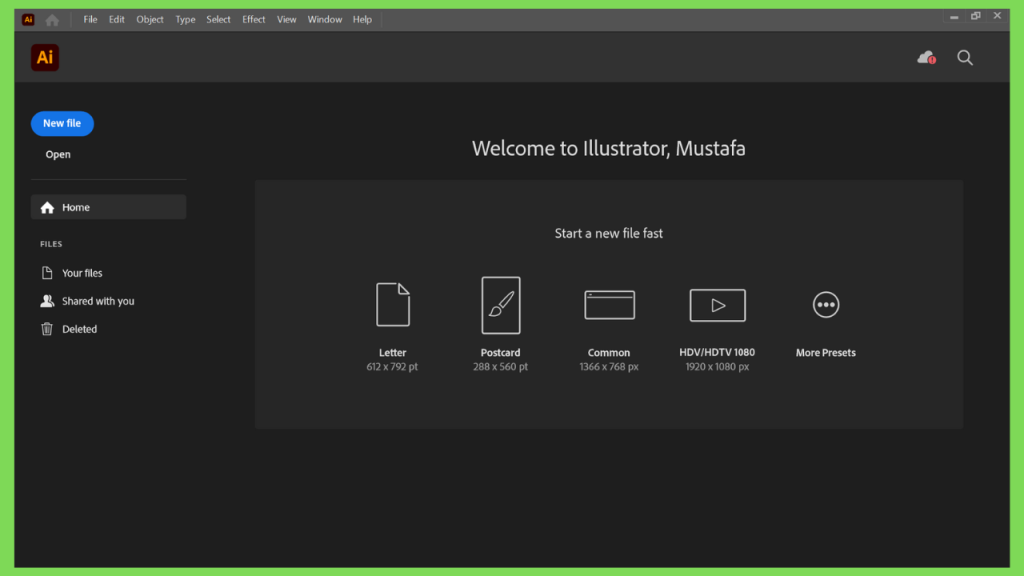Viewport: 1024px width, 576px height.
Task: Click the large Ai logo
Action: tap(45, 57)
